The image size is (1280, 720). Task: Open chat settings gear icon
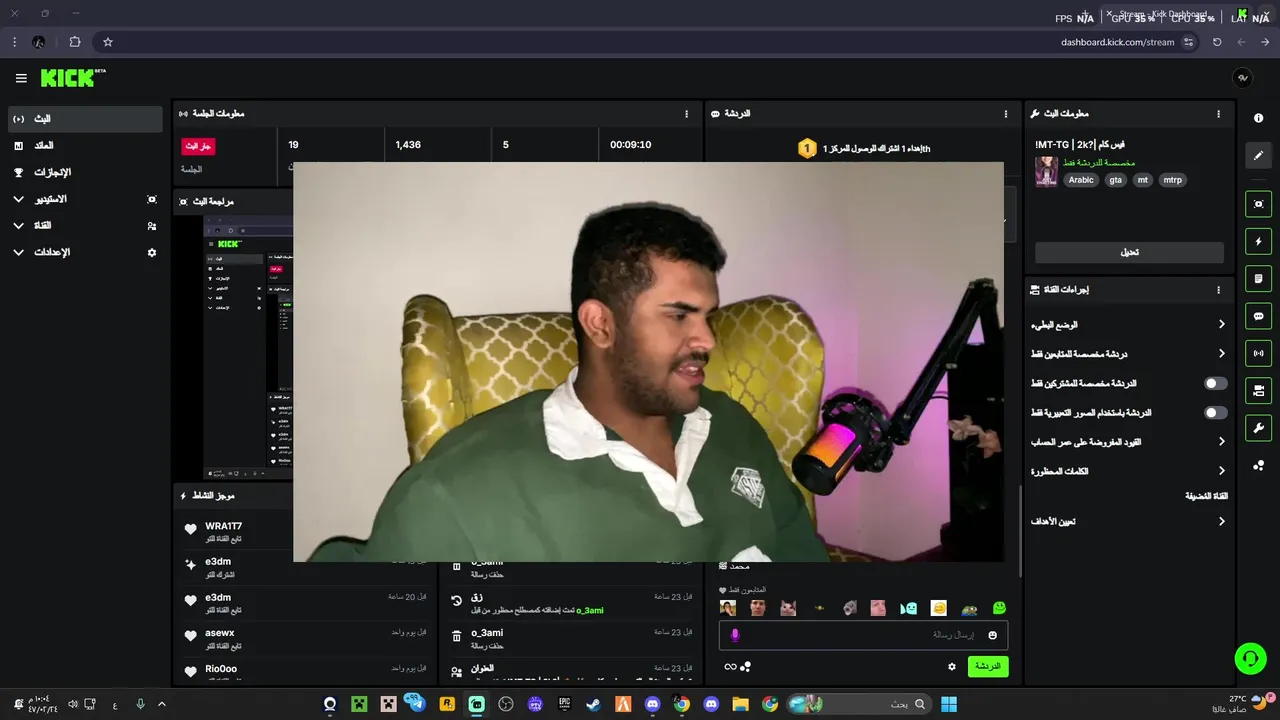click(x=952, y=666)
